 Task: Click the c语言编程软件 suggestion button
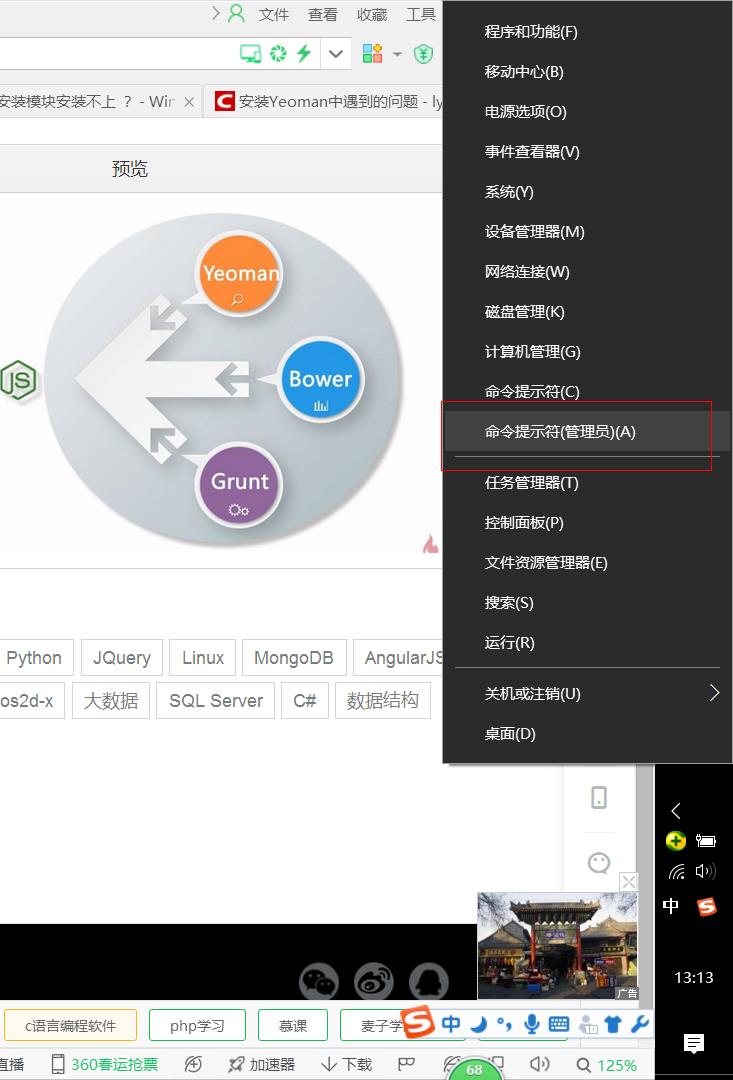[70, 1026]
